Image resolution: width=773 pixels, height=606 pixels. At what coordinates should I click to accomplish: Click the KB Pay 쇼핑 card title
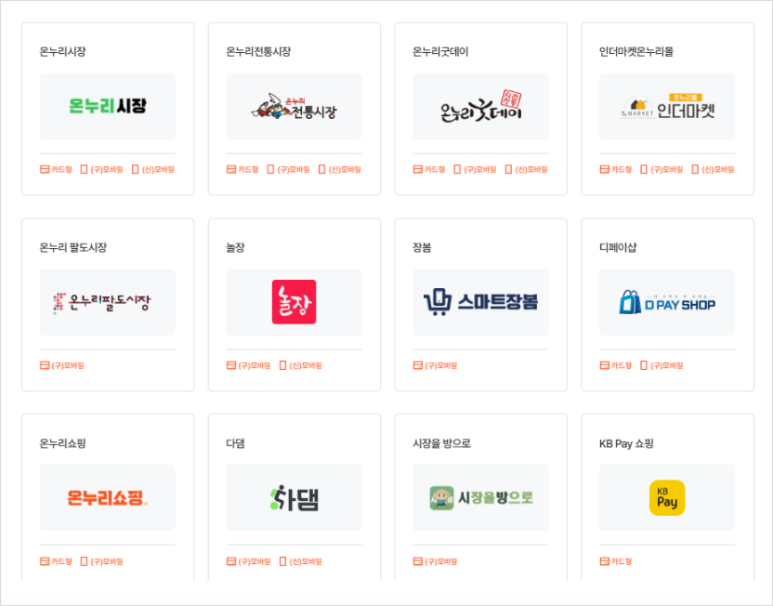coord(626,443)
